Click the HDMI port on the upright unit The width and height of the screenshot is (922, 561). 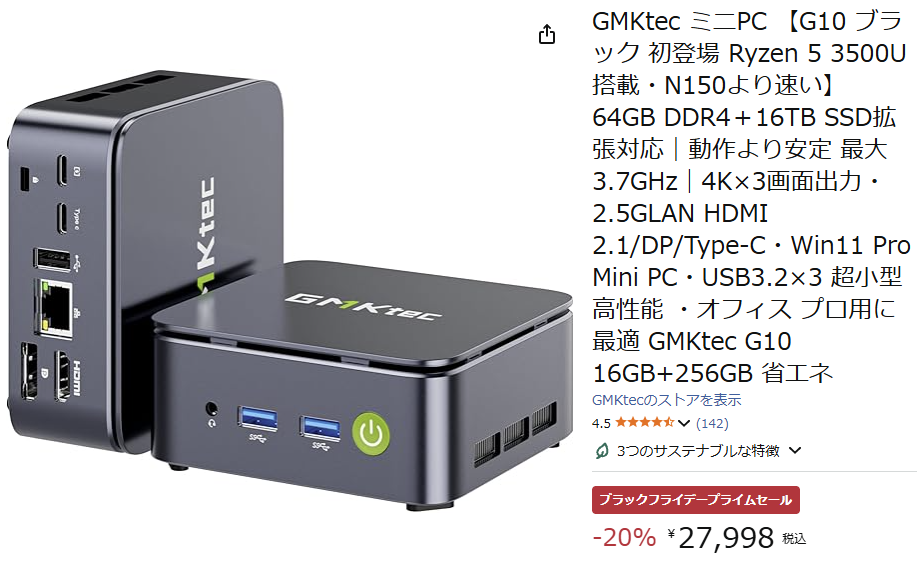coord(64,375)
